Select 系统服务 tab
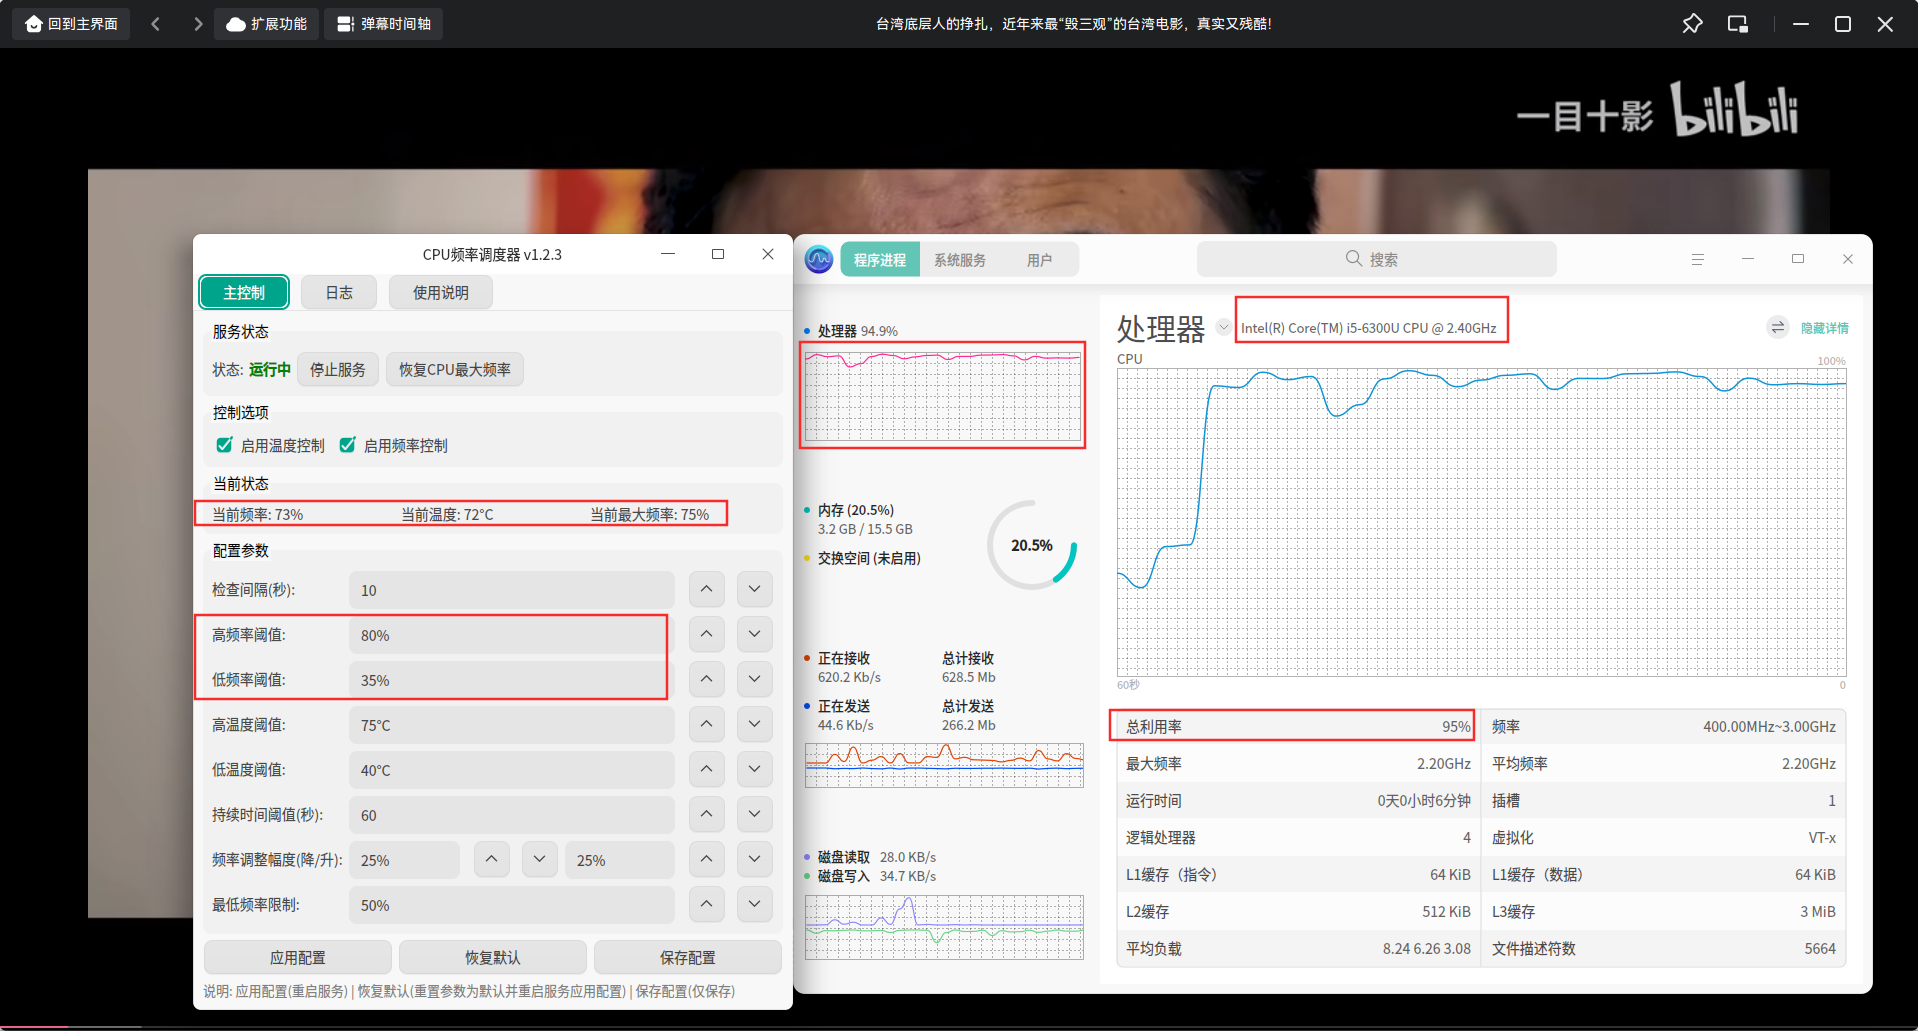The height and width of the screenshot is (1031, 1918). 960,260
